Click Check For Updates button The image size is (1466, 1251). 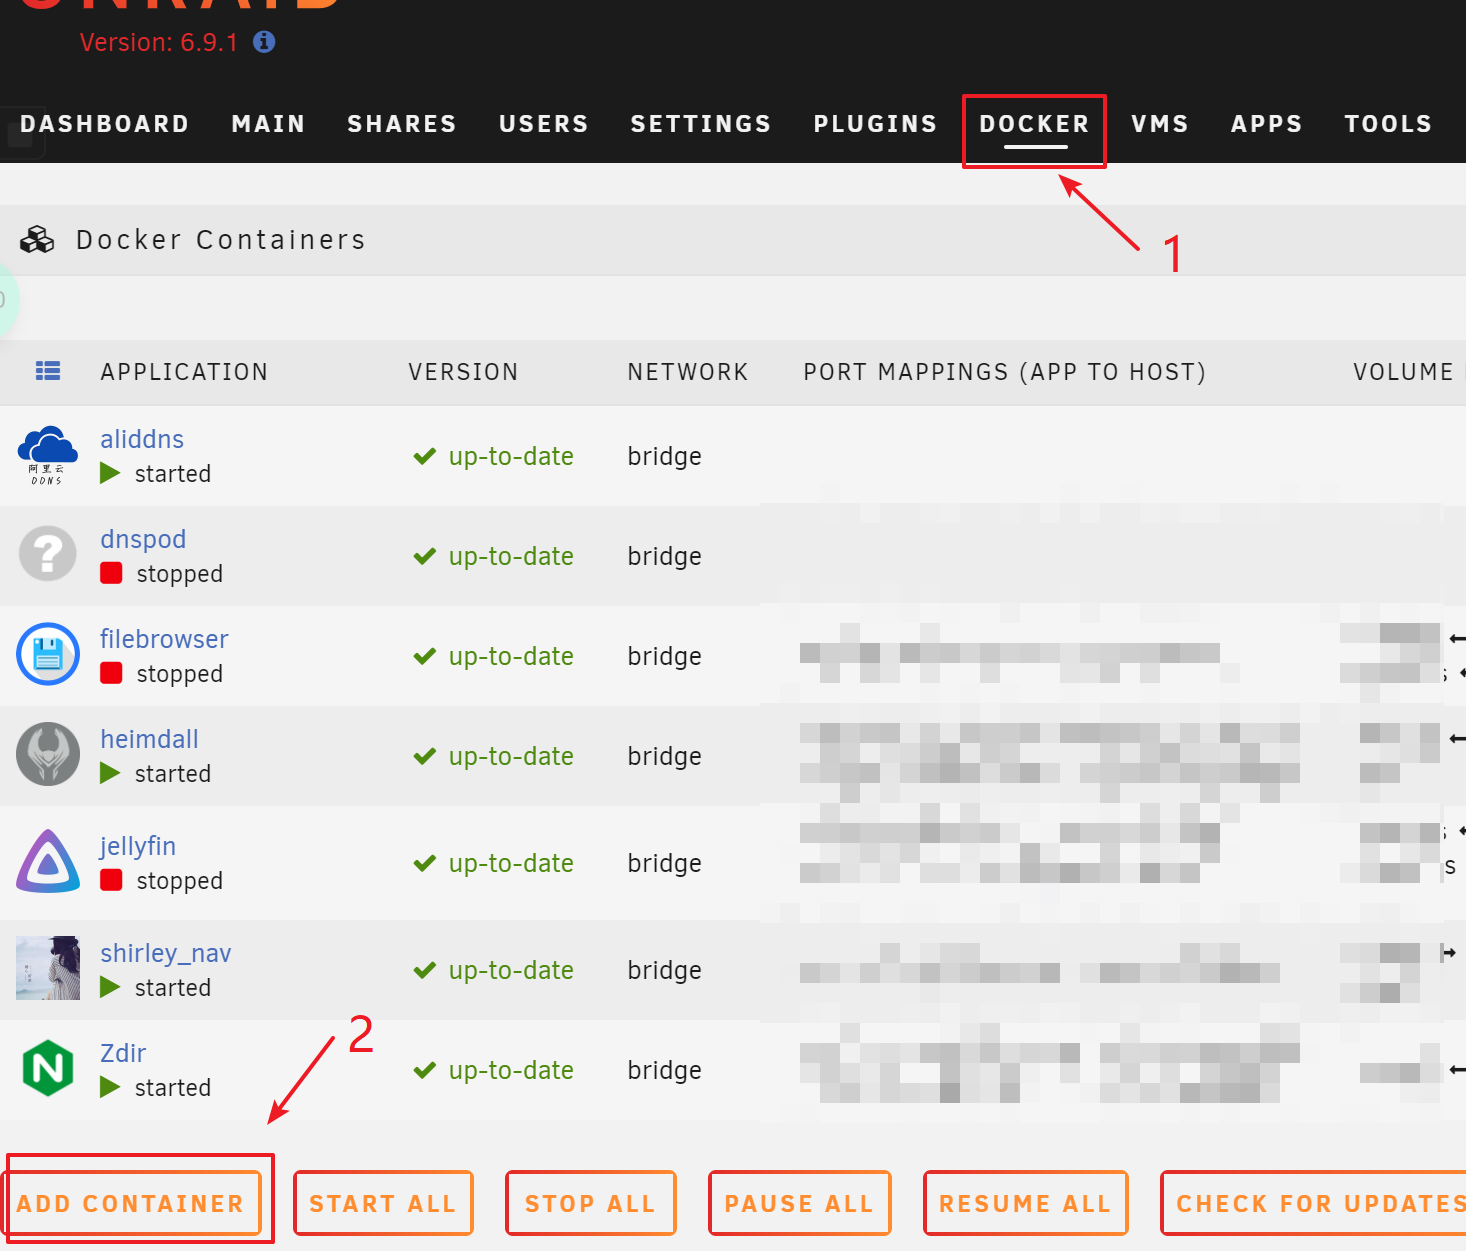pos(1315,1203)
